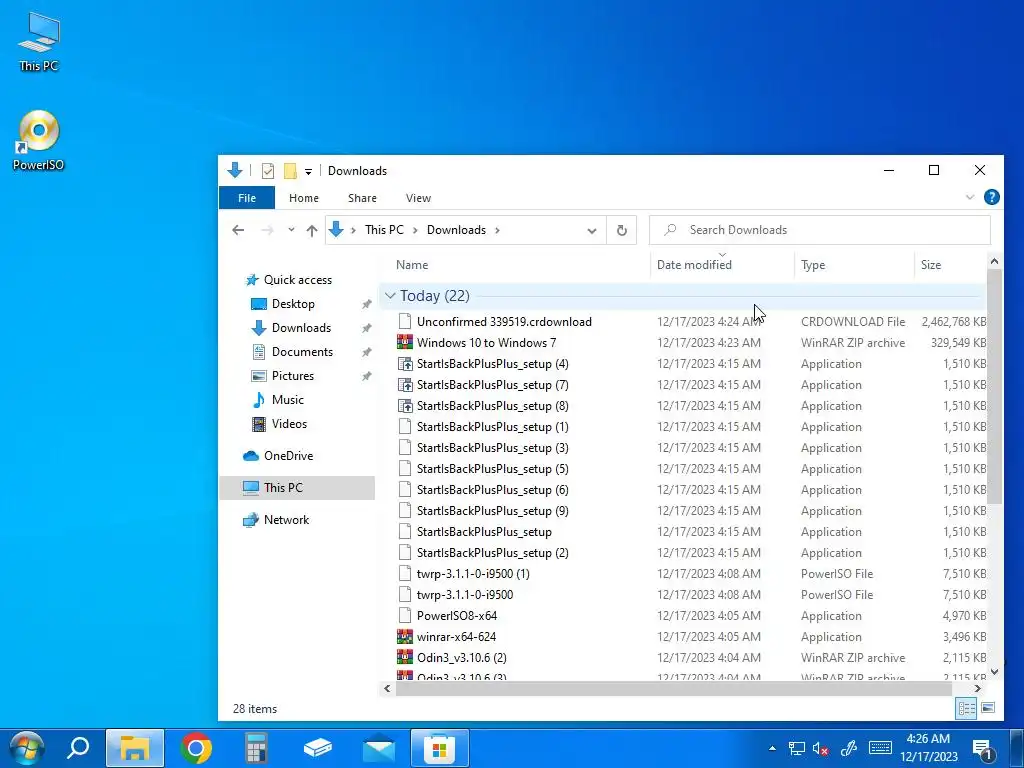The width and height of the screenshot is (1024, 768).
Task: Open Calculator from the taskbar
Action: click(257, 748)
